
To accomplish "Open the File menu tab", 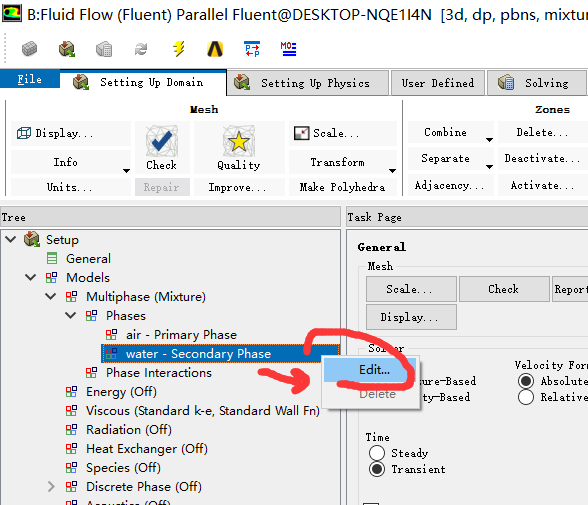I will (30, 79).
